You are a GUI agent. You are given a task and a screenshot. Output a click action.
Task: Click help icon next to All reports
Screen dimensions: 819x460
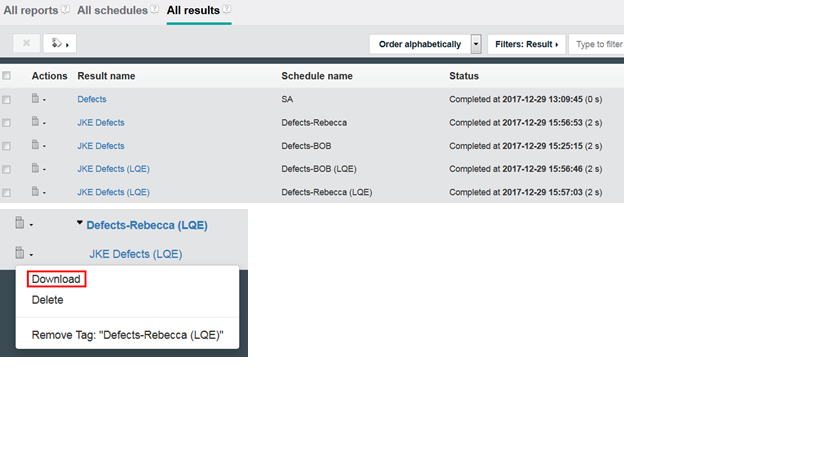coord(65,10)
